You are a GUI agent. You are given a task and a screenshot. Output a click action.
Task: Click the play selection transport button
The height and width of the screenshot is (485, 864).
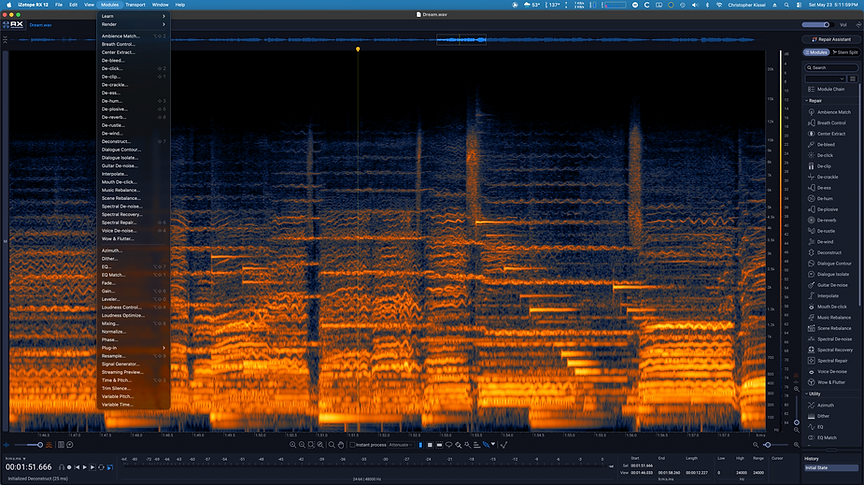(93, 467)
